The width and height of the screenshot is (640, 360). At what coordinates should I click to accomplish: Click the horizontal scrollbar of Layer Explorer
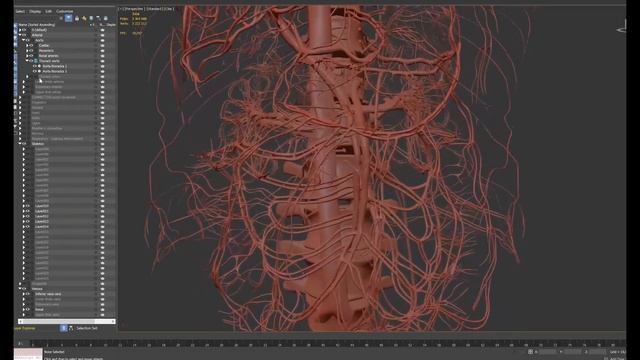click(x=67, y=322)
